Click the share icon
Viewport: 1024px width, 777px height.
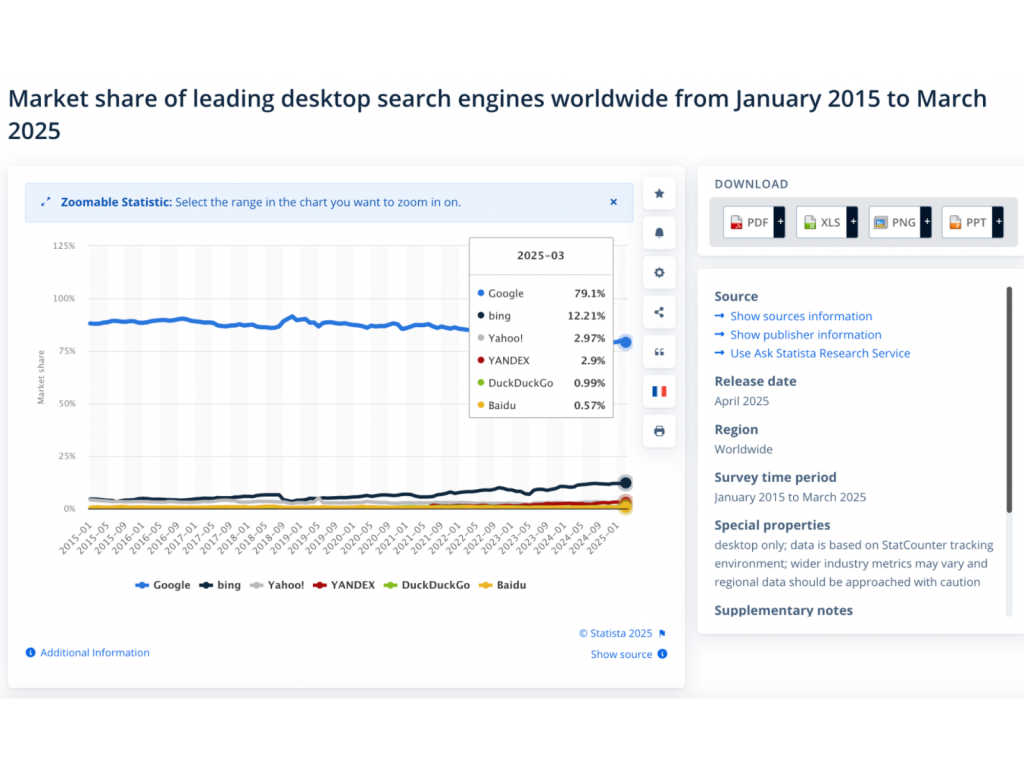coord(659,312)
